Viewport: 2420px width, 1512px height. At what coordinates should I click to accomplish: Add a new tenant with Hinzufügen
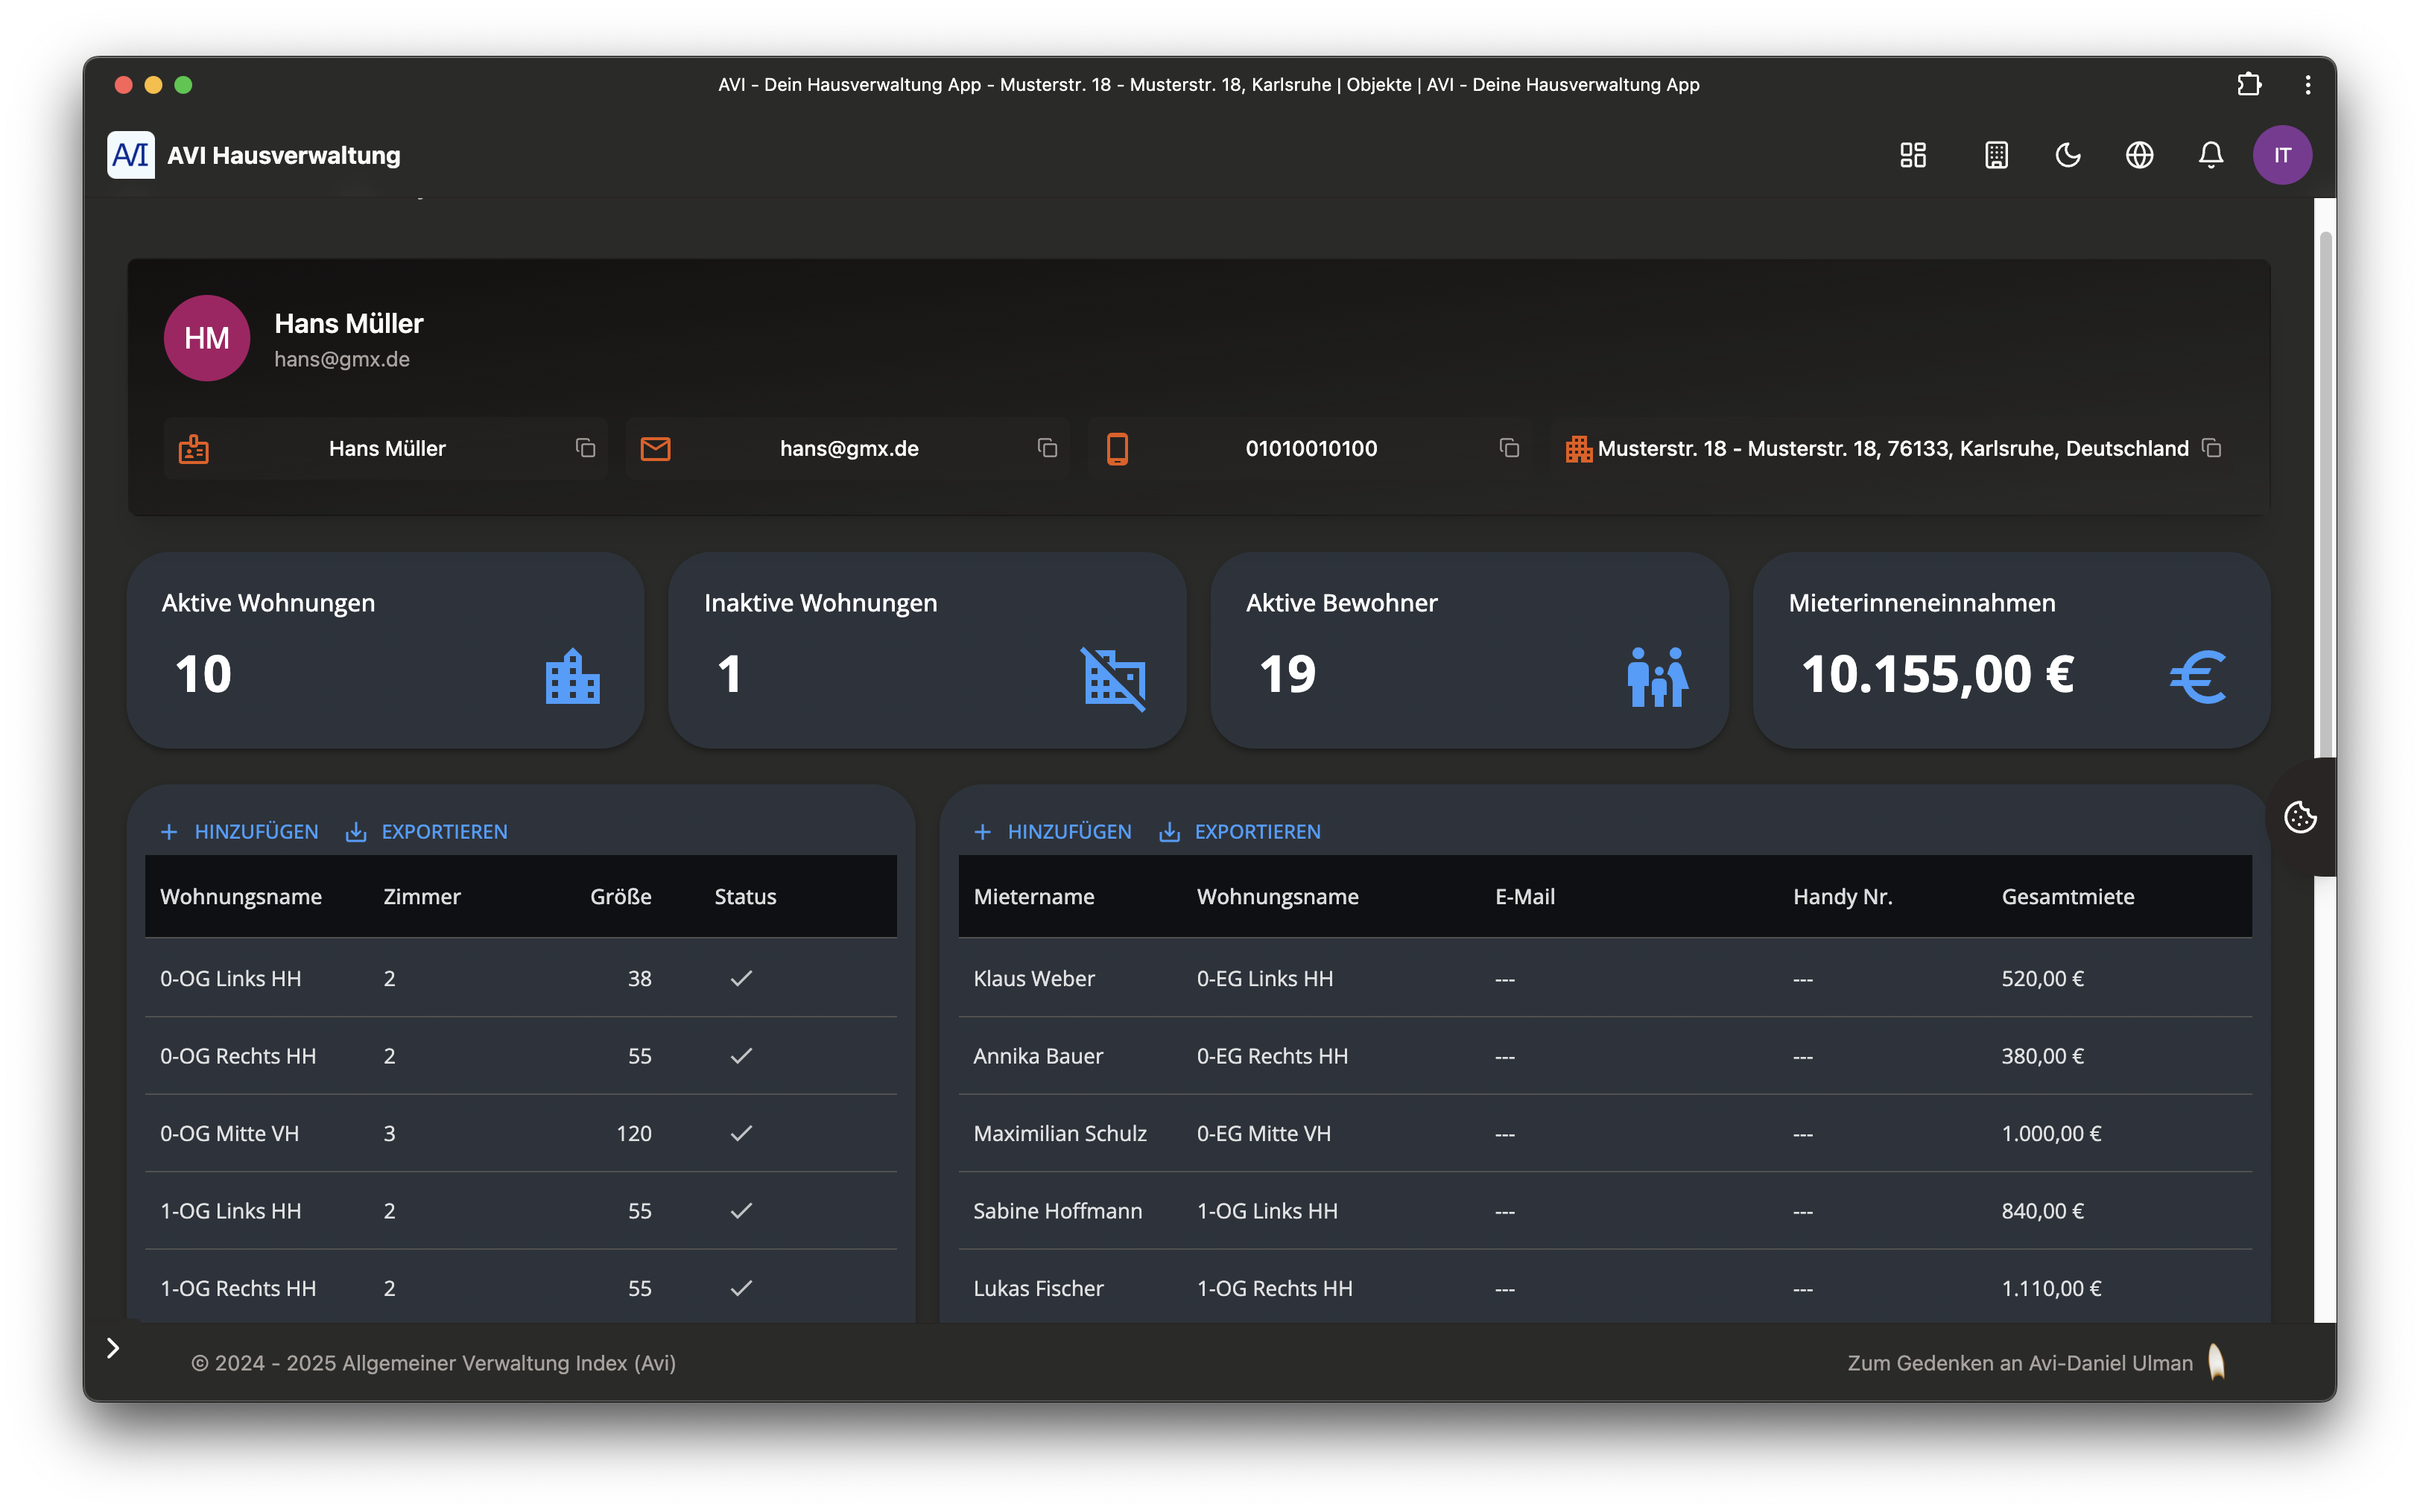pos(1053,832)
